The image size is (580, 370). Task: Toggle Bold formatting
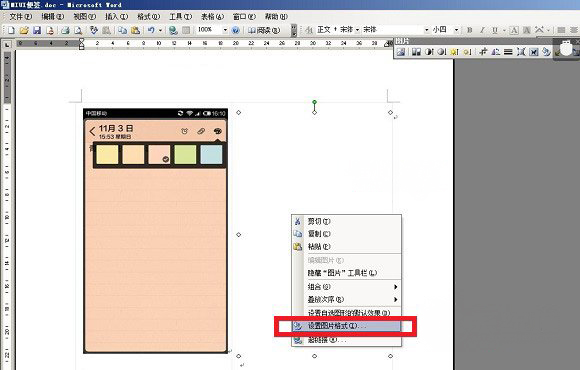click(469, 30)
